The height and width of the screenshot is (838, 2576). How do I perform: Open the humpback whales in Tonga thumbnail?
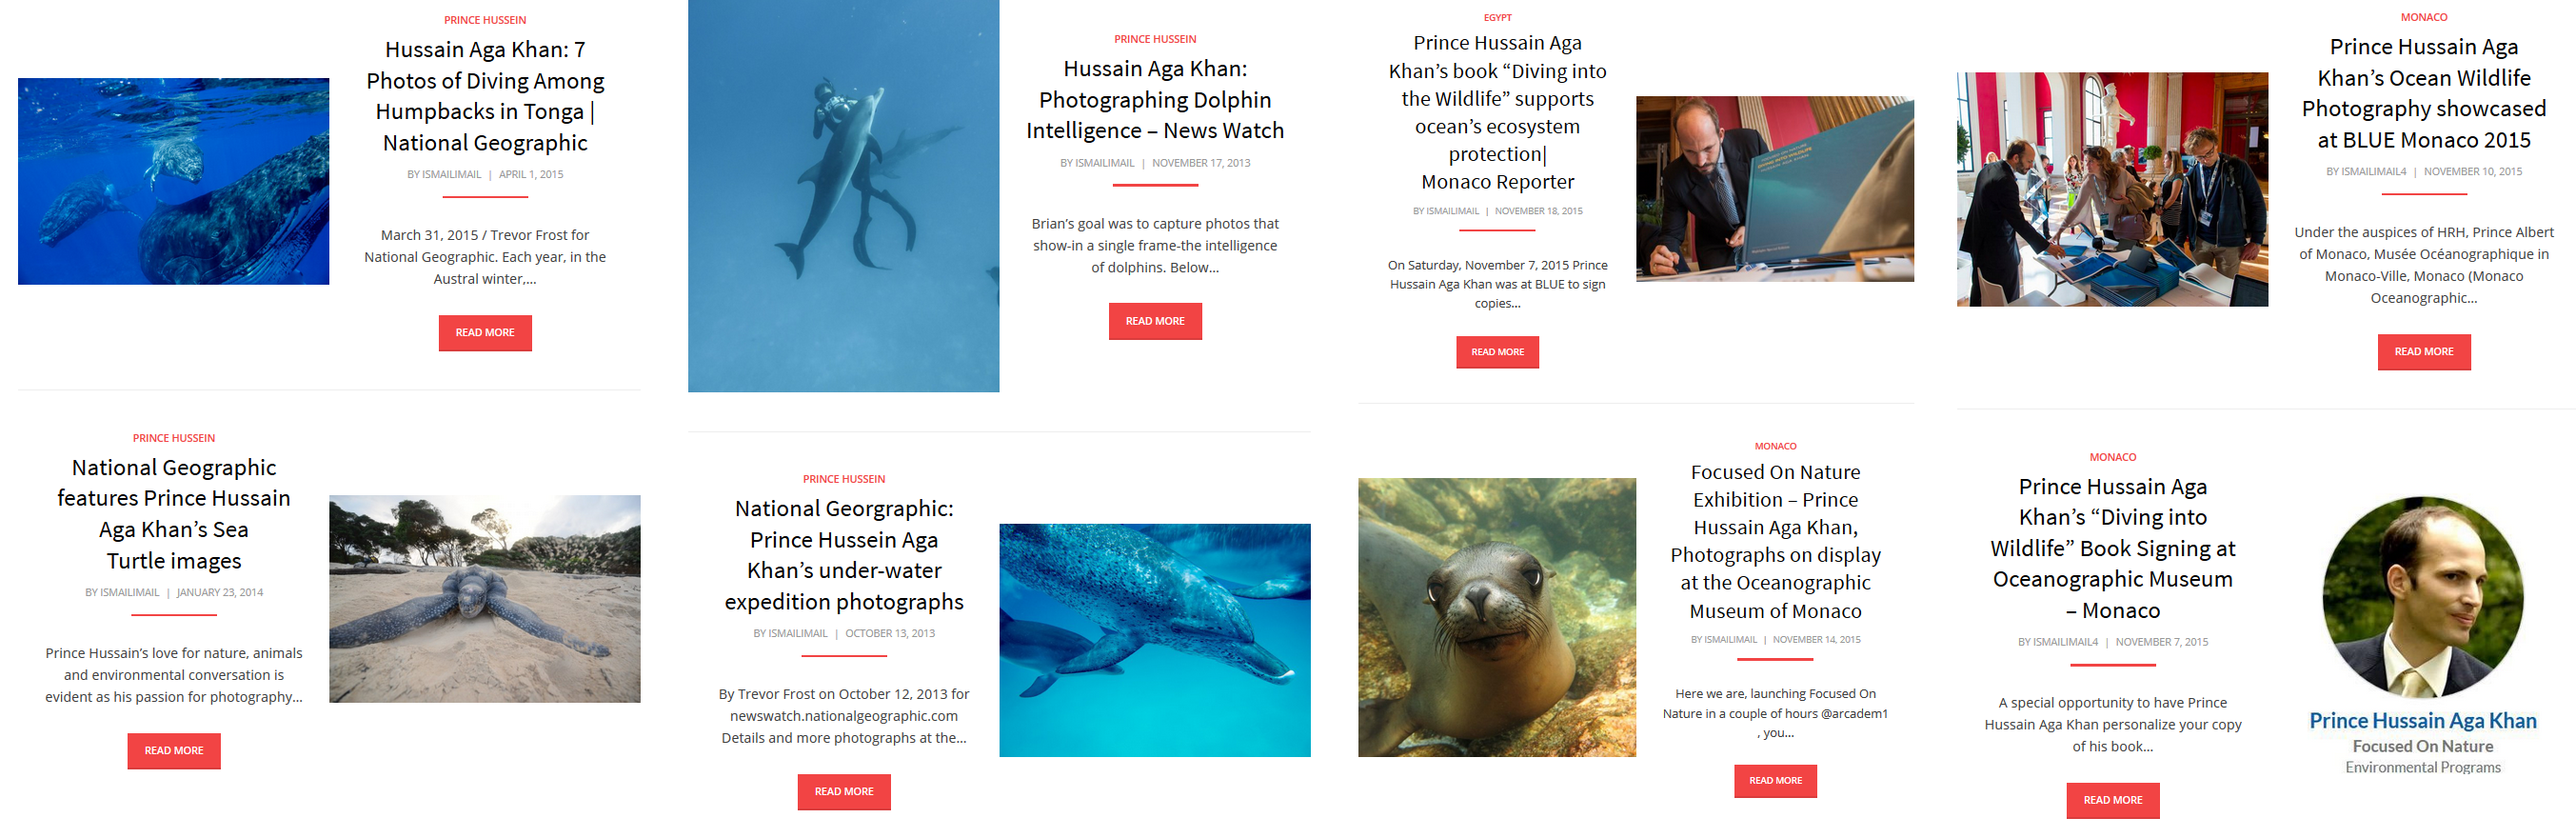pos(173,181)
